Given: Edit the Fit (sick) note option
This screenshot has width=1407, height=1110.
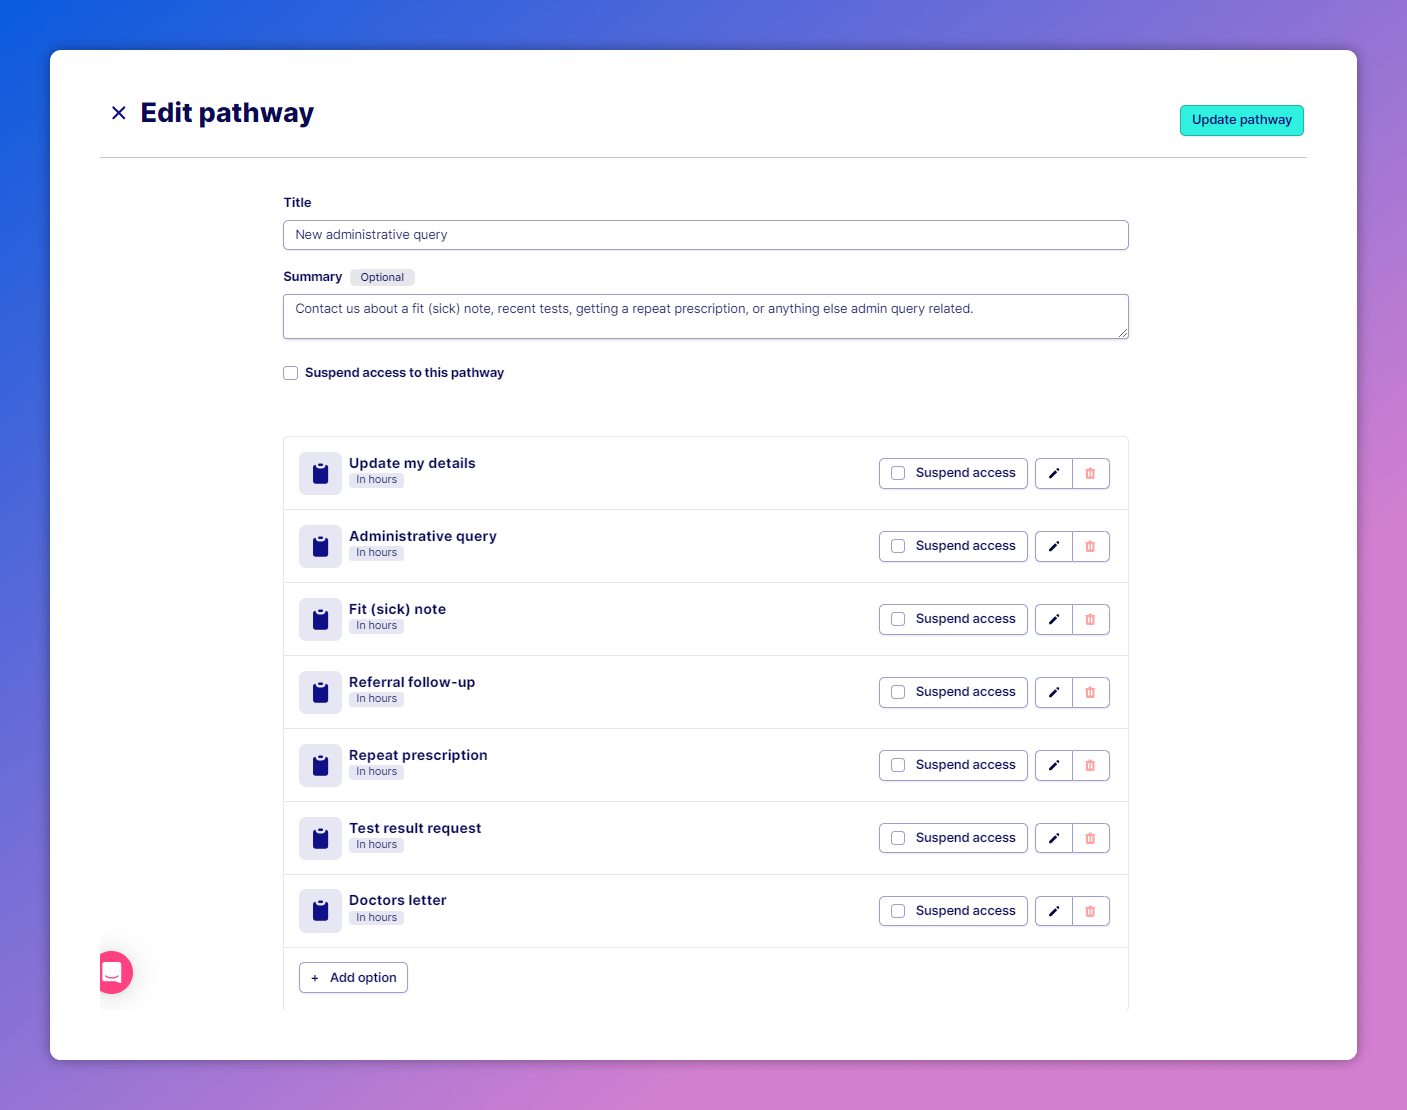Looking at the screenshot, I should (x=1053, y=619).
